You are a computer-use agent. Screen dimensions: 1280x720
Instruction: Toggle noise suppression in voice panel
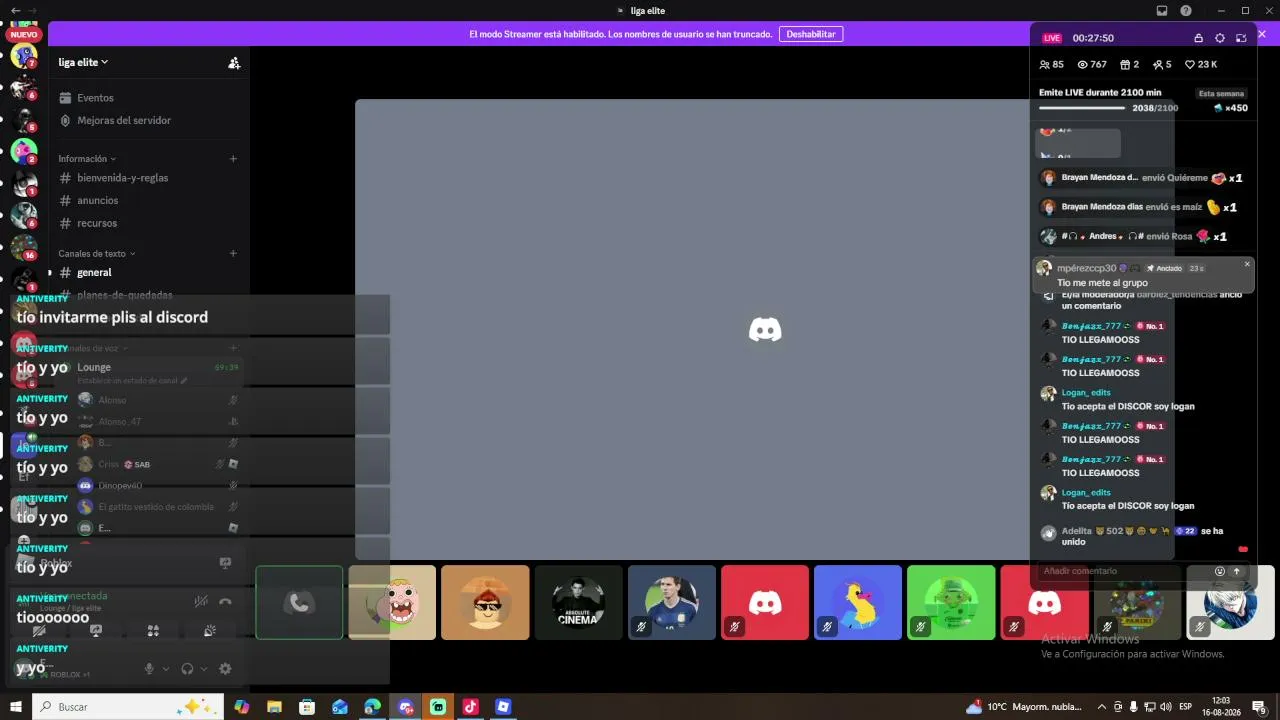(201, 601)
